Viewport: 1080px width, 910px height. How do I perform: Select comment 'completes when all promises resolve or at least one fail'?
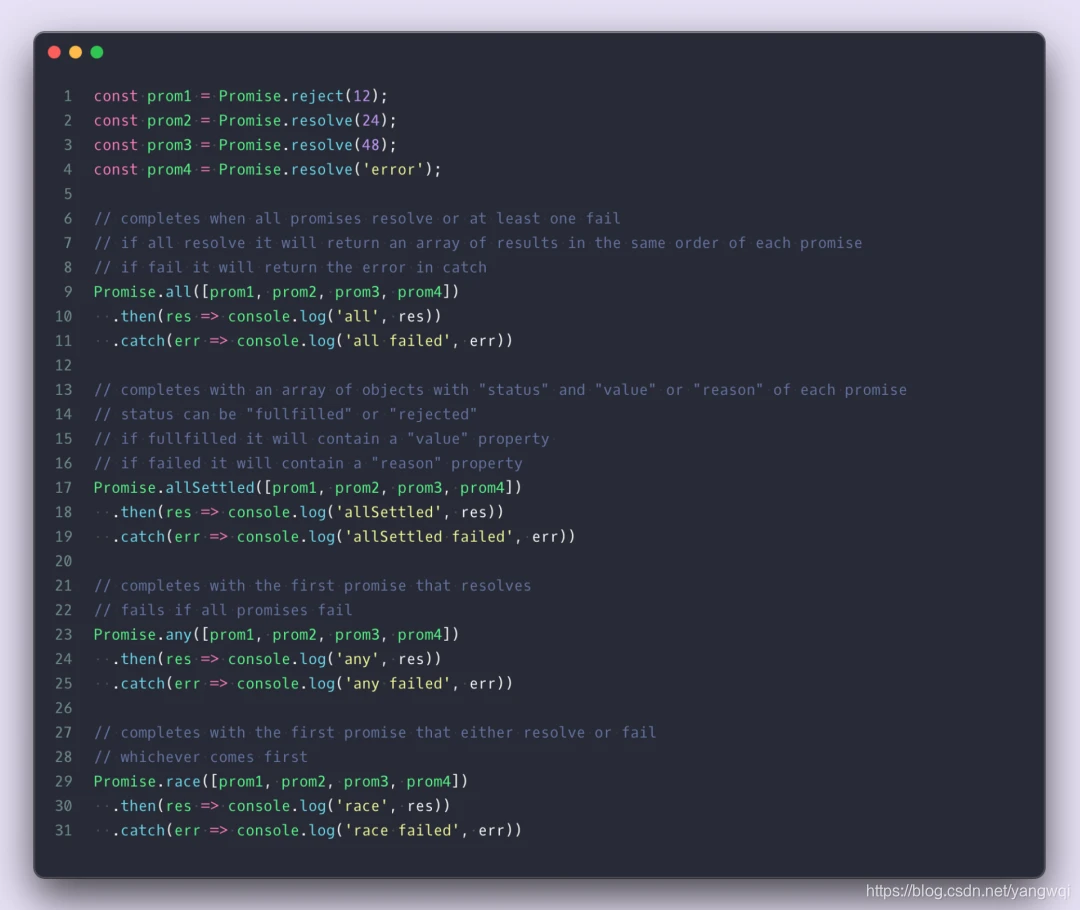coord(357,218)
